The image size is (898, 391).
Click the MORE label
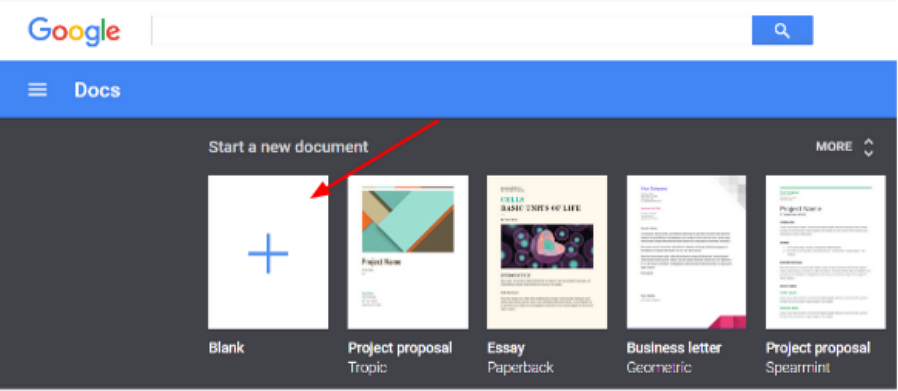click(x=834, y=147)
